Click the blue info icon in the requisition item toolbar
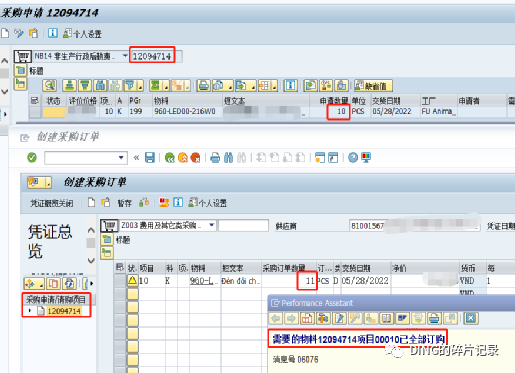 click(290, 86)
